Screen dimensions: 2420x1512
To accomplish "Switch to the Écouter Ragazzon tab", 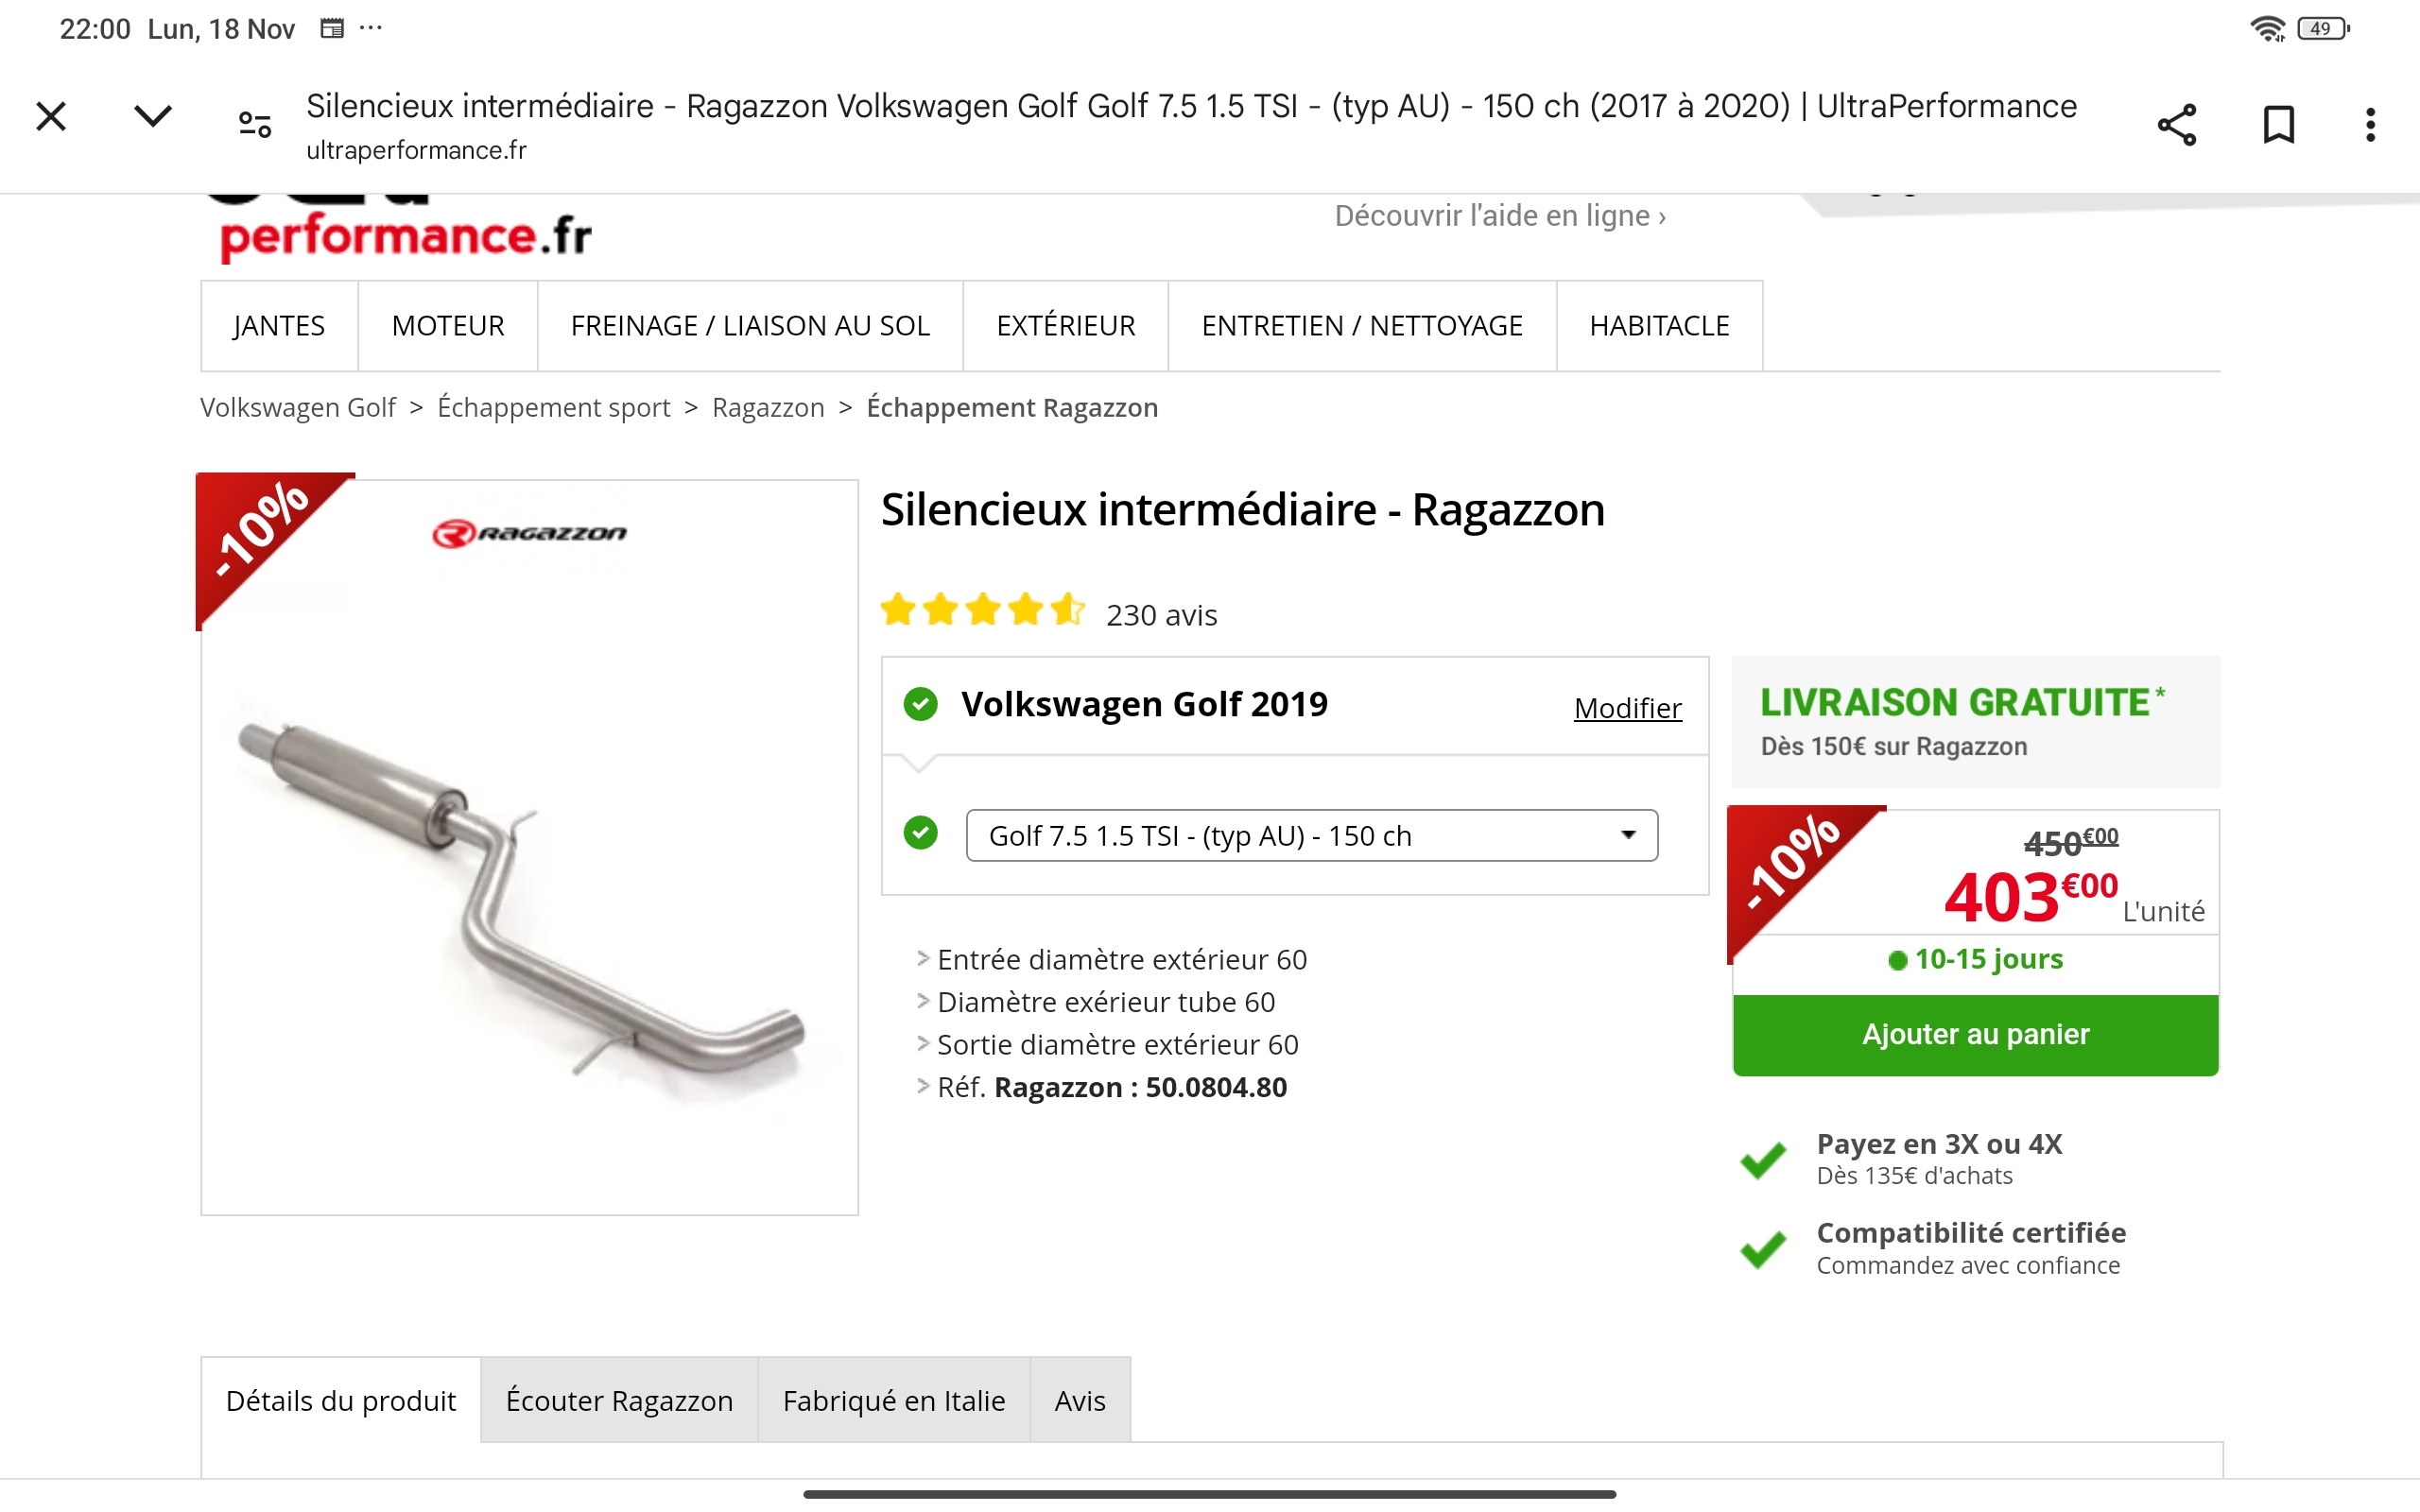I will pyautogui.click(x=619, y=1400).
